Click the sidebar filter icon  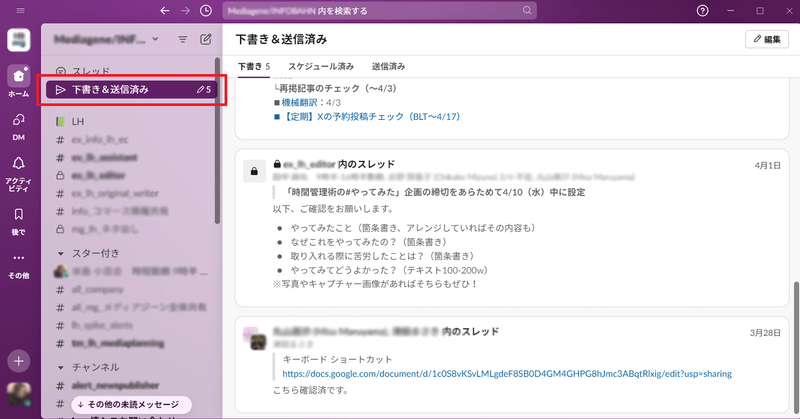[182, 40]
